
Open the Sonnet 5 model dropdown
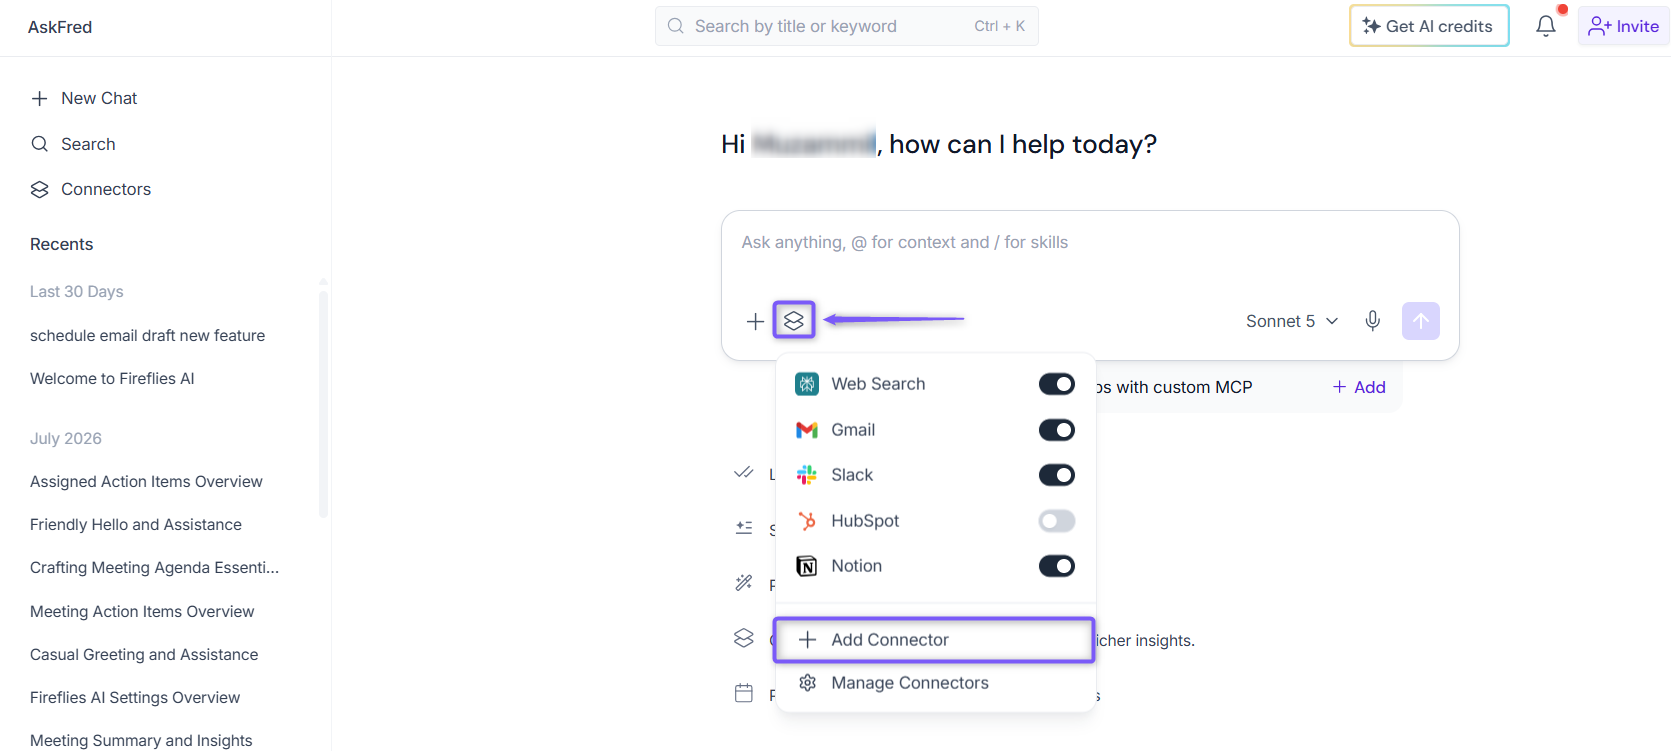coord(1292,321)
